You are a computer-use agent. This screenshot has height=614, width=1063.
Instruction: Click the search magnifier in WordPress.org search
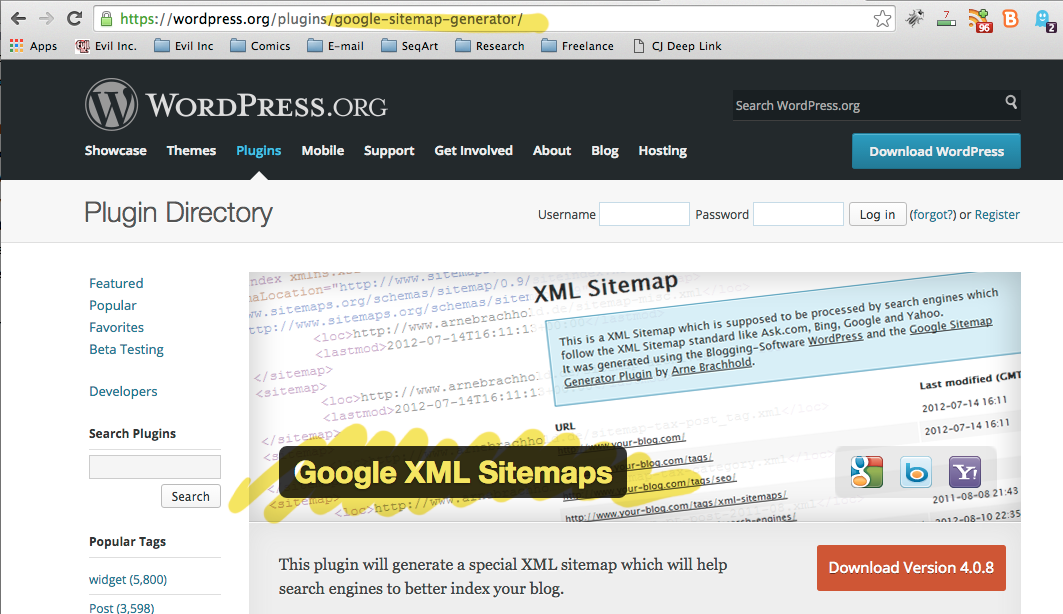[1011, 103]
